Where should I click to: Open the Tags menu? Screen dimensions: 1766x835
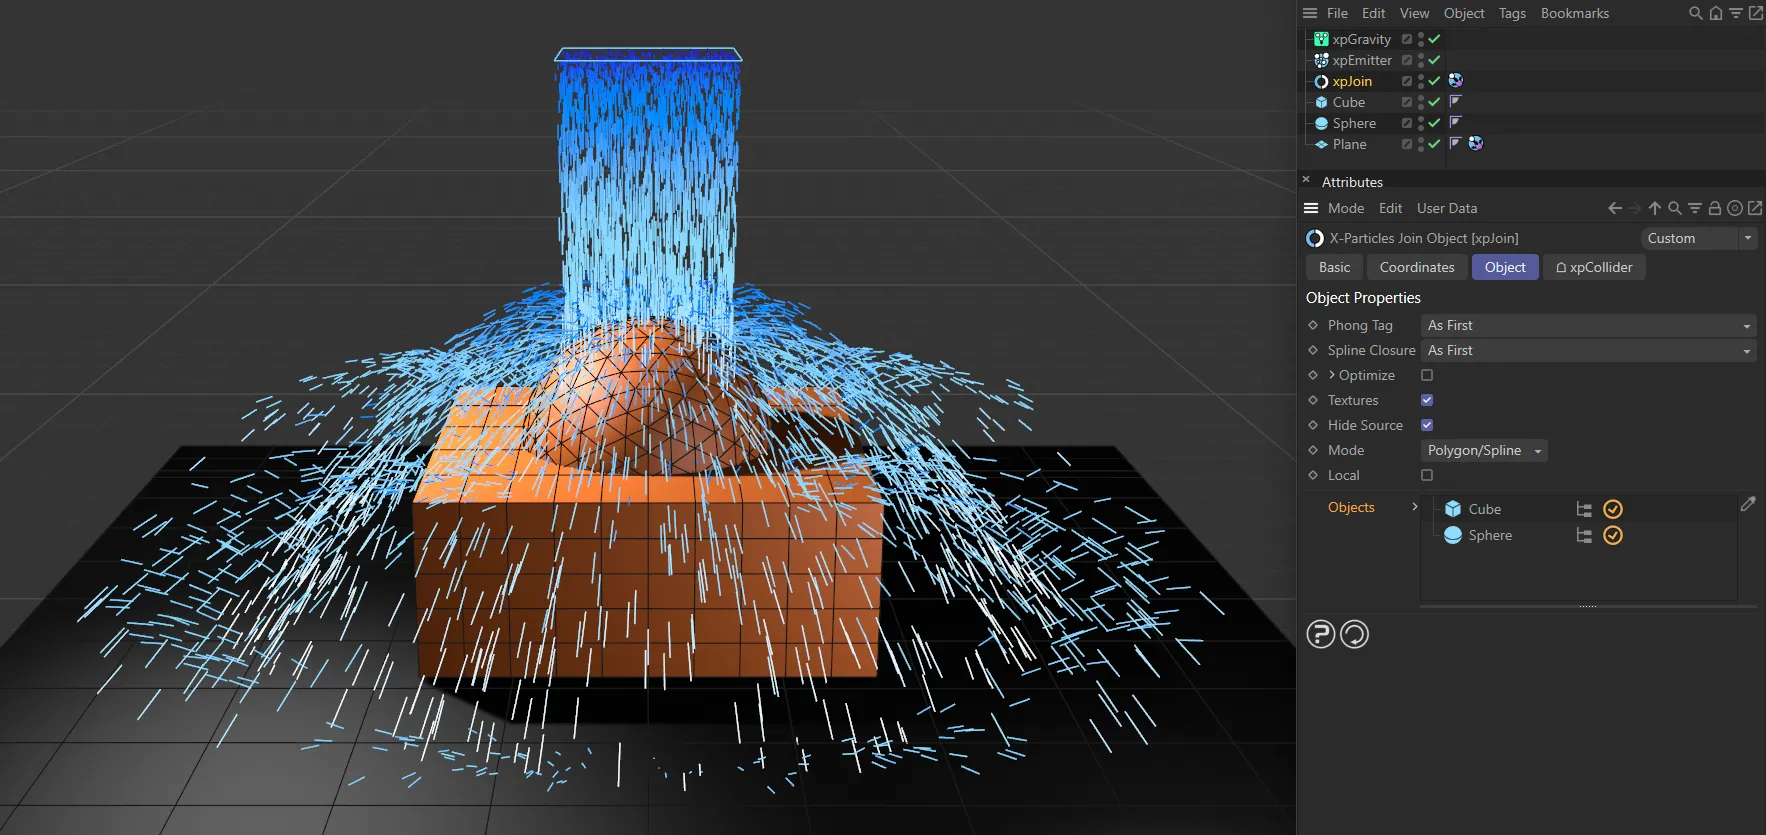click(1512, 13)
